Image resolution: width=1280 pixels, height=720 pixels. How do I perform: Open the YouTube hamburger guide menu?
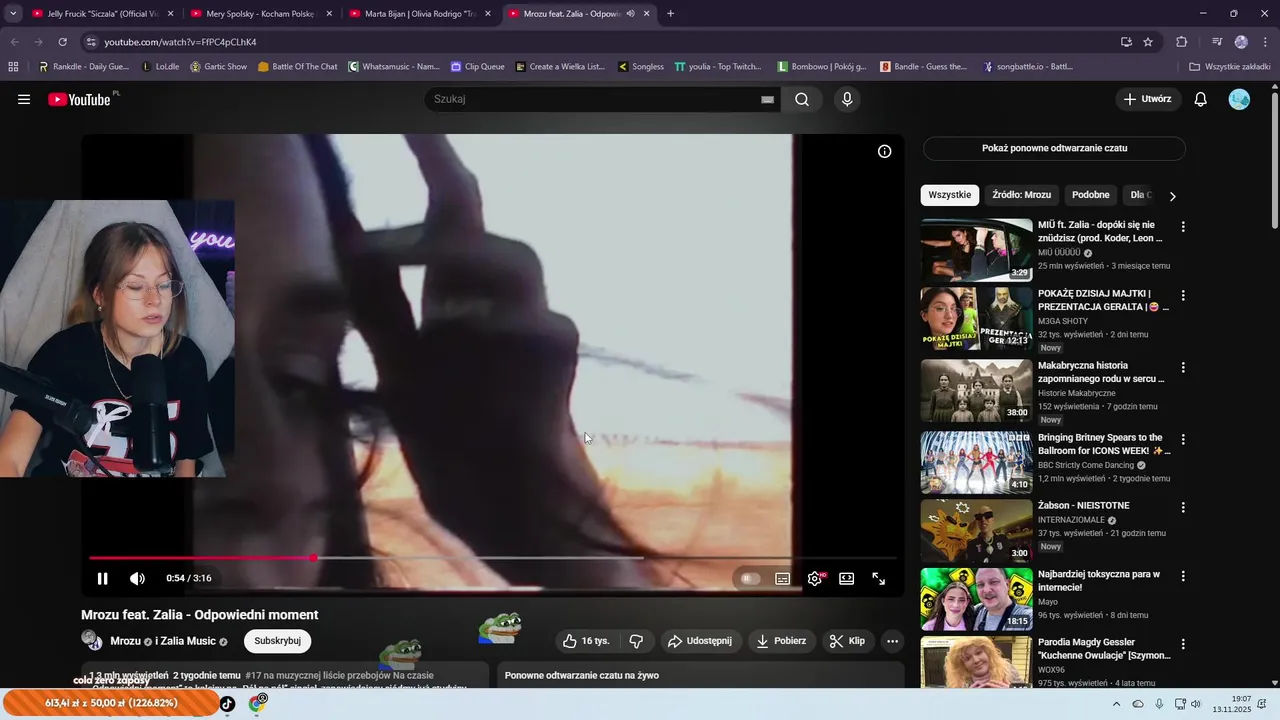pyautogui.click(x=24, y=99)
